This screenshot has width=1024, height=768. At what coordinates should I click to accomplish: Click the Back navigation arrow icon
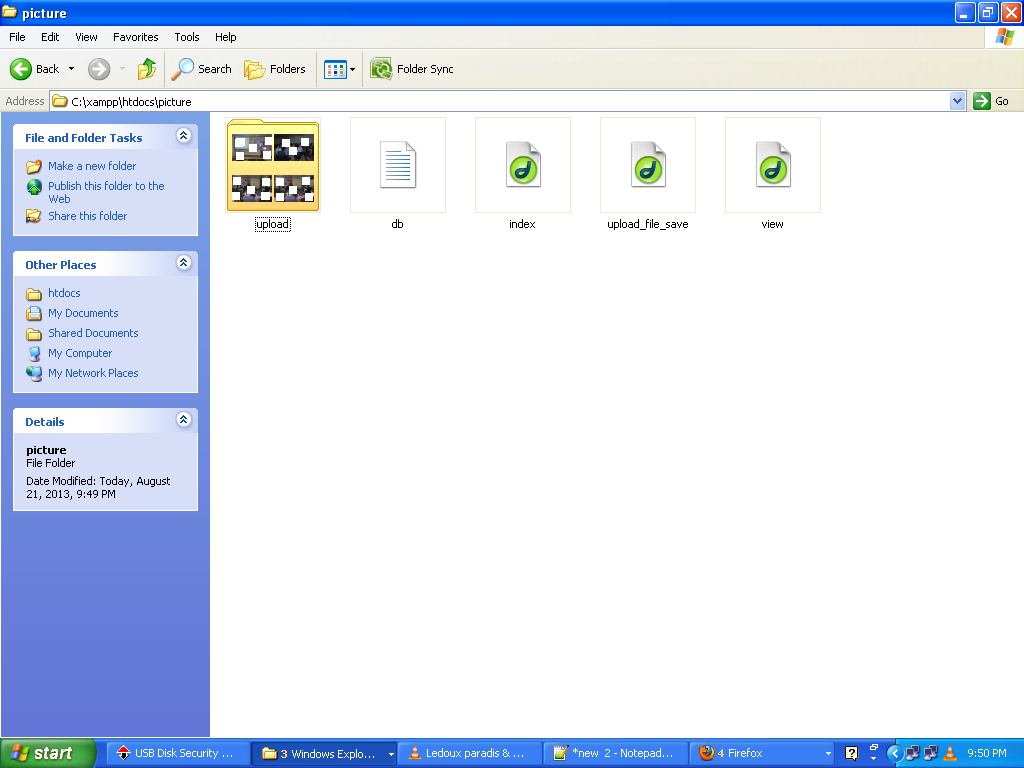pyautogui.click(x=20, y=69)
